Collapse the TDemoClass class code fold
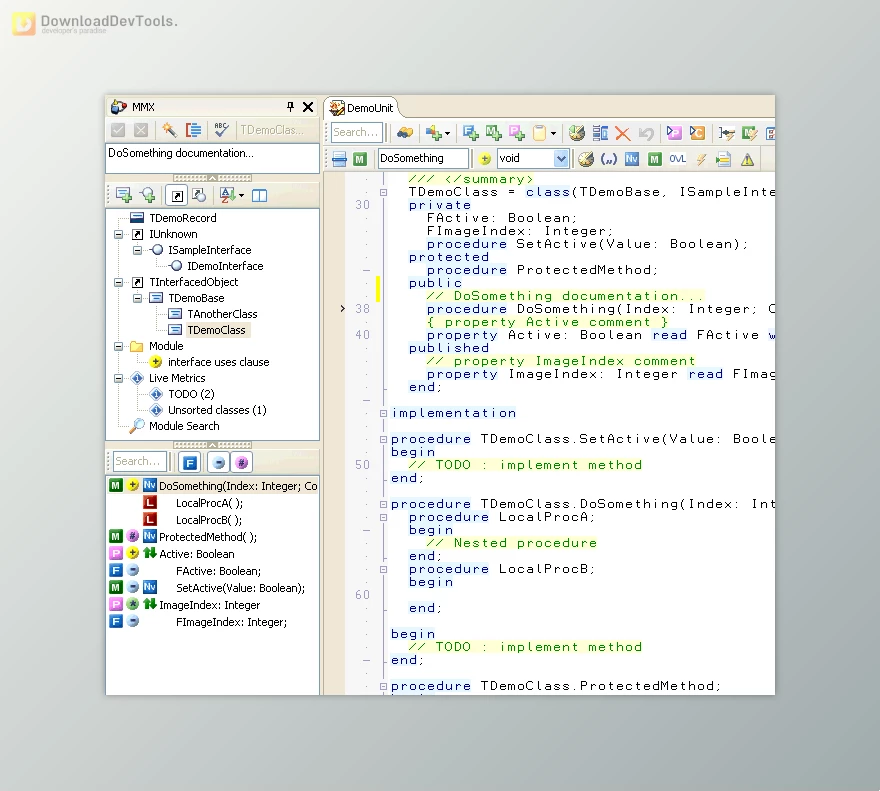880x791 pixels. pos(383,193)
